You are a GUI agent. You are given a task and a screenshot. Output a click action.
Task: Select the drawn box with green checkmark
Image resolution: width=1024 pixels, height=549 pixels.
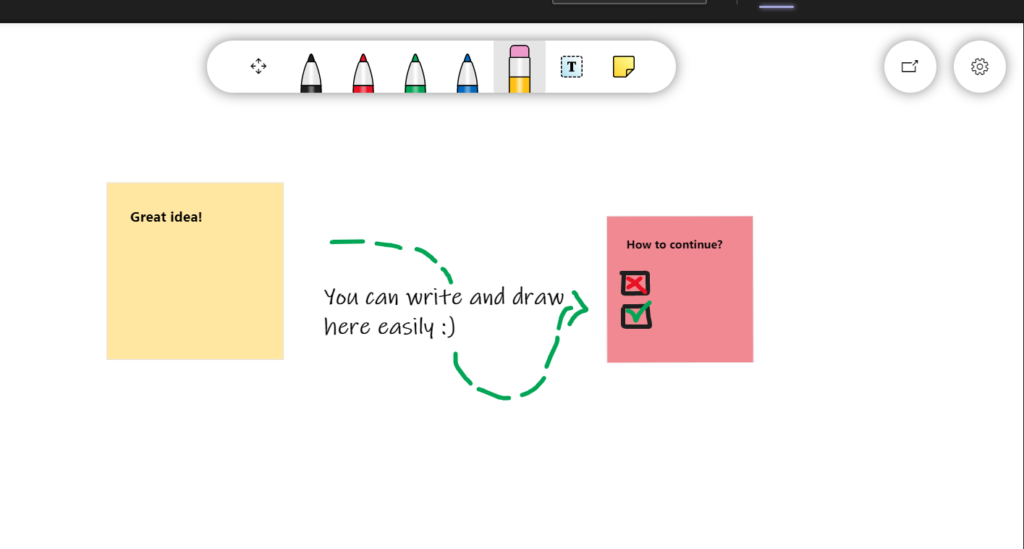click(x=637, y=315)
